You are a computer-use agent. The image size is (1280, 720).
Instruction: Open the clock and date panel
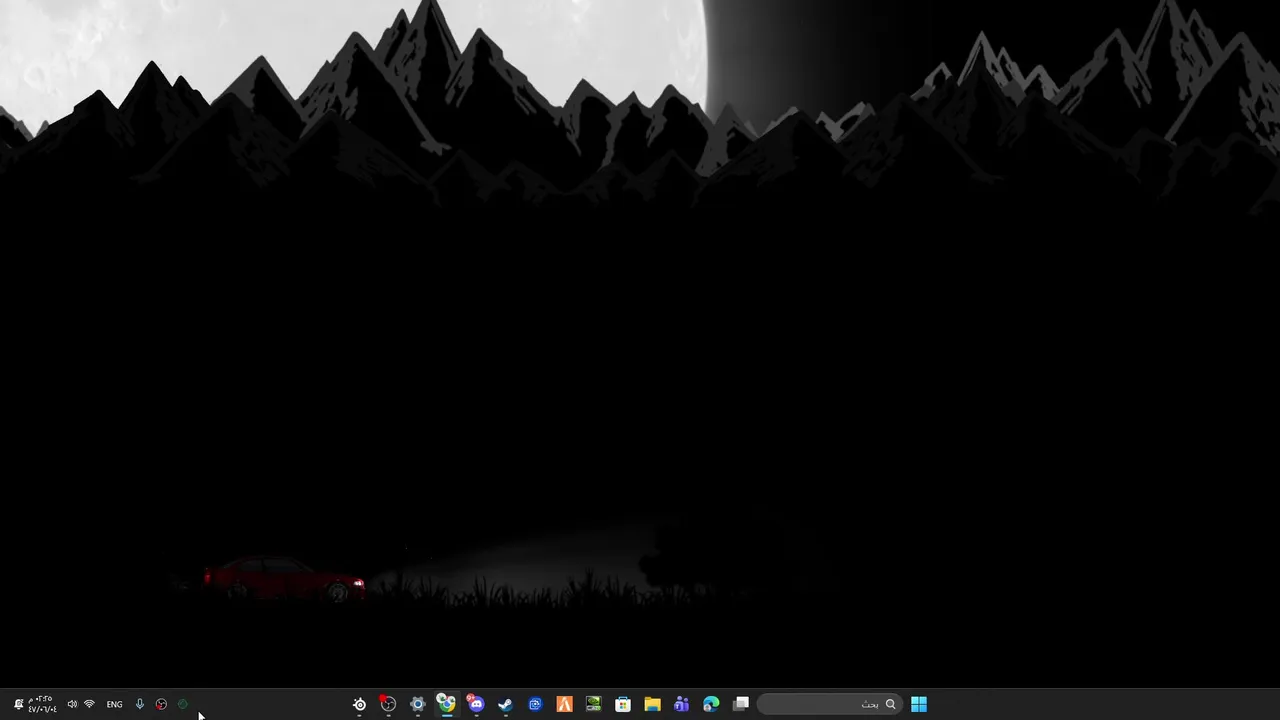pyautogui.click(x=41, y=704)
